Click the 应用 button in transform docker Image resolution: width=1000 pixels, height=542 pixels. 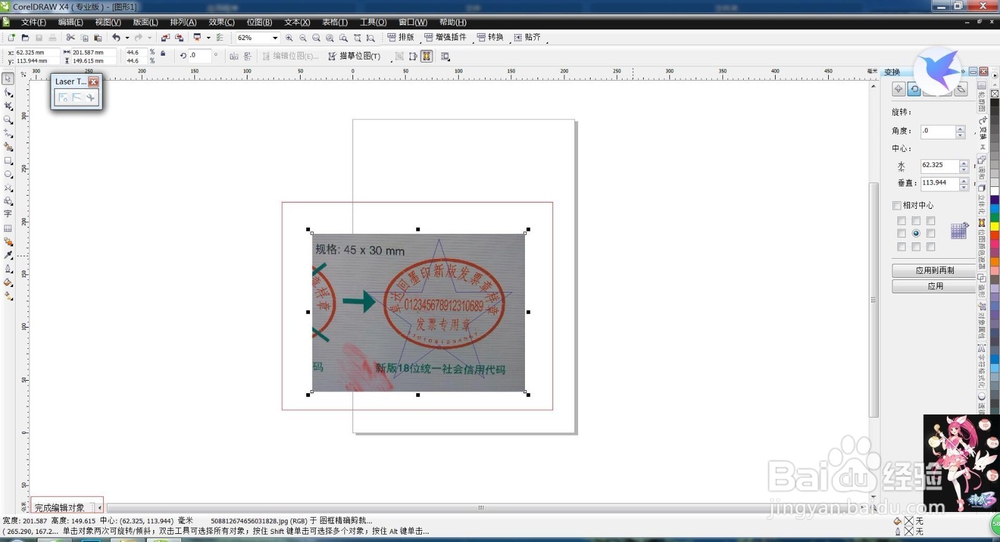(934, 286)
